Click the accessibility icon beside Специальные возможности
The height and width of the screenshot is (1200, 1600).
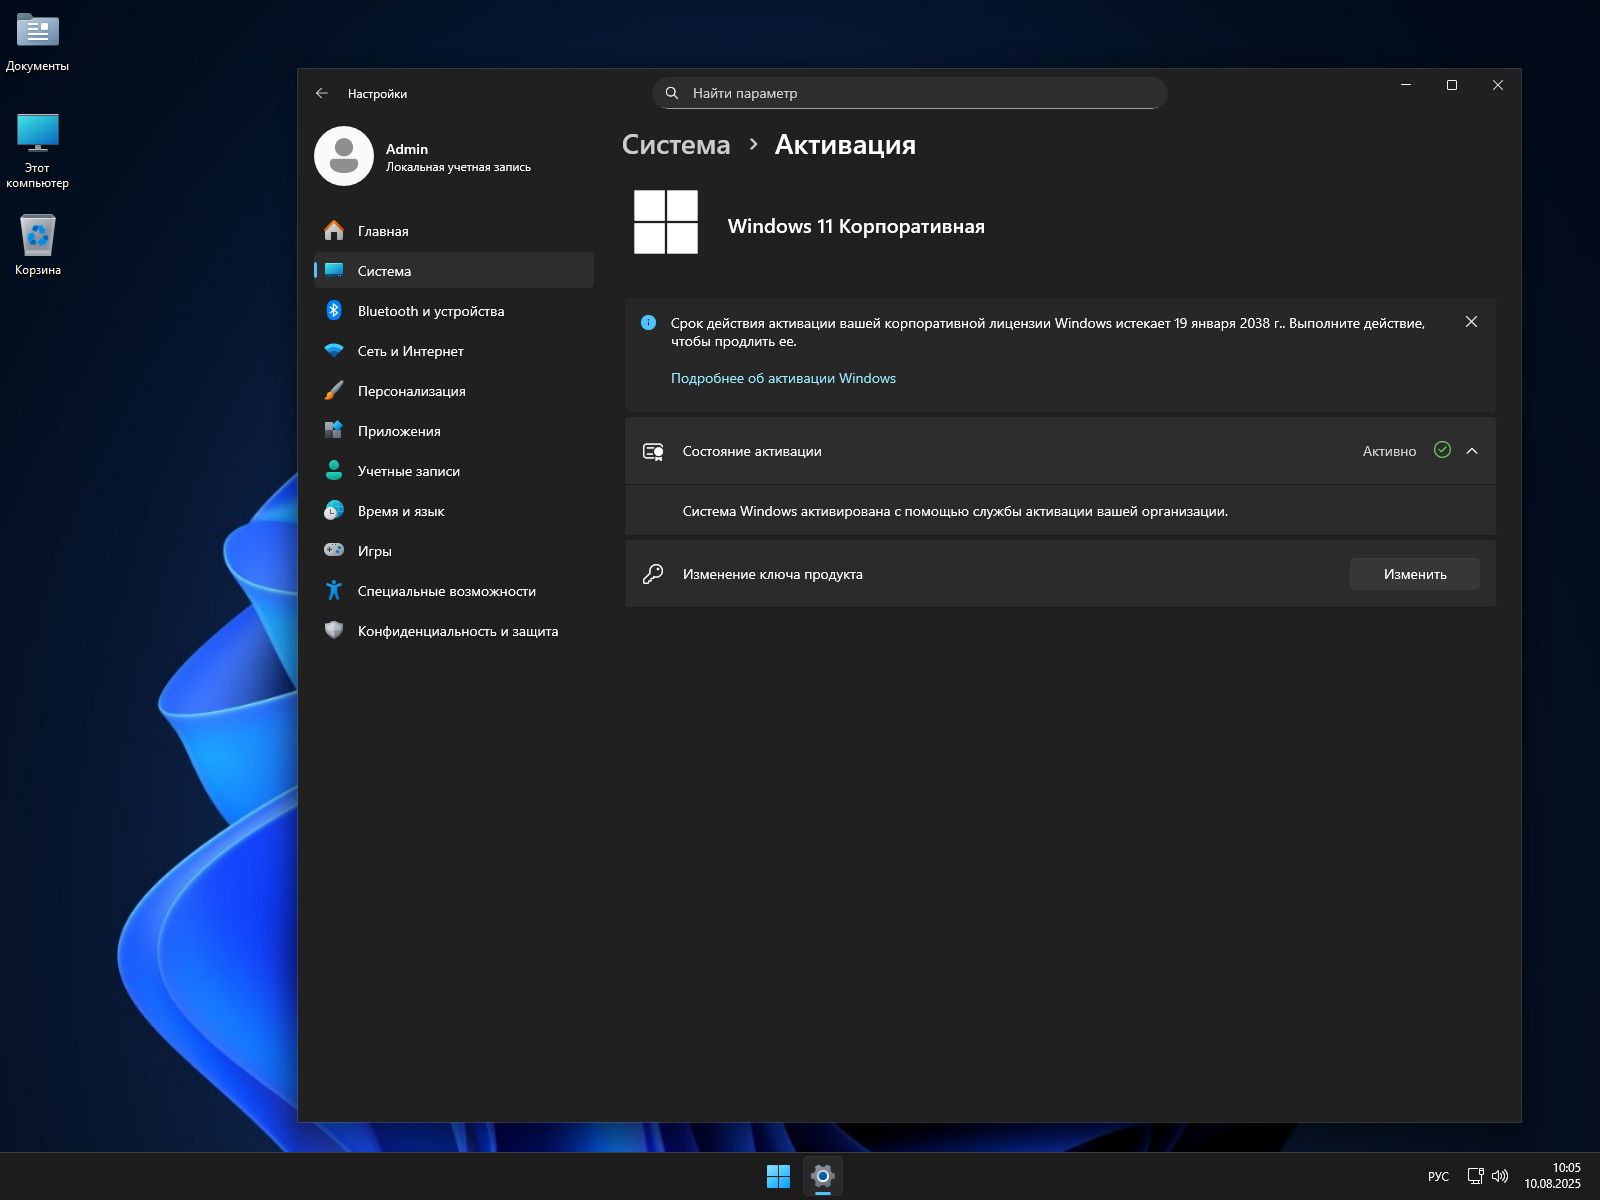[x=334, y=591]
